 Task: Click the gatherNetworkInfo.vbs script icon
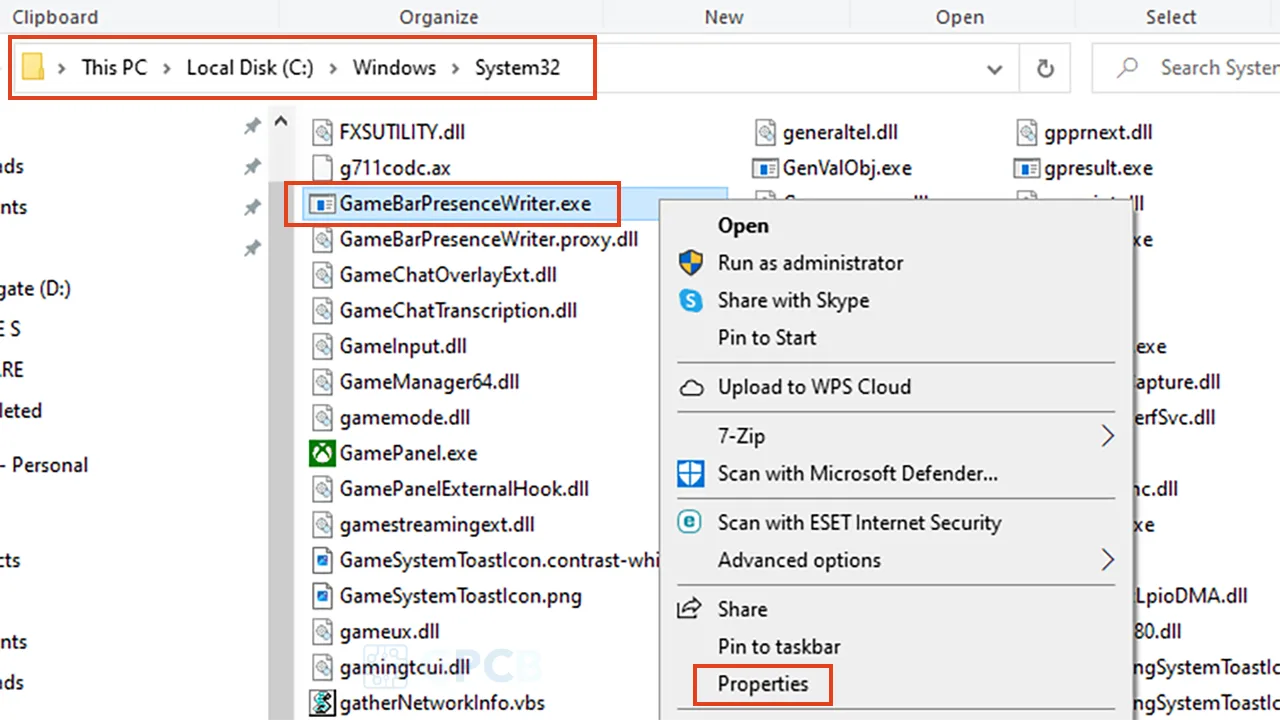pyautogui.click(x=321, y=702)
